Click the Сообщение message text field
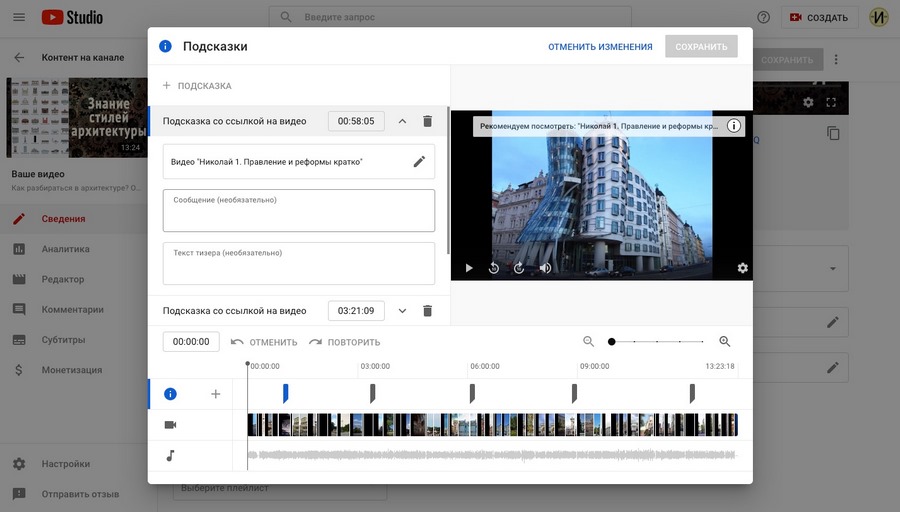900x512 pixels. (298, 211)
